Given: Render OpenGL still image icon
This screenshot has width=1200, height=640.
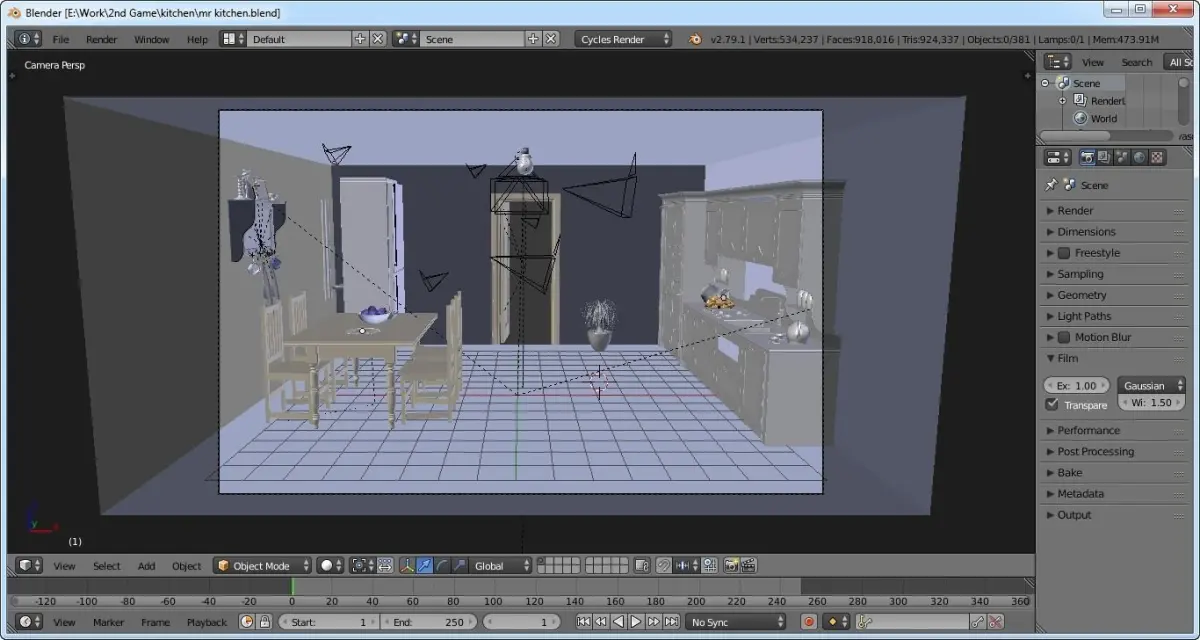Looking at the screenshot, I should (x=731, y=566).
